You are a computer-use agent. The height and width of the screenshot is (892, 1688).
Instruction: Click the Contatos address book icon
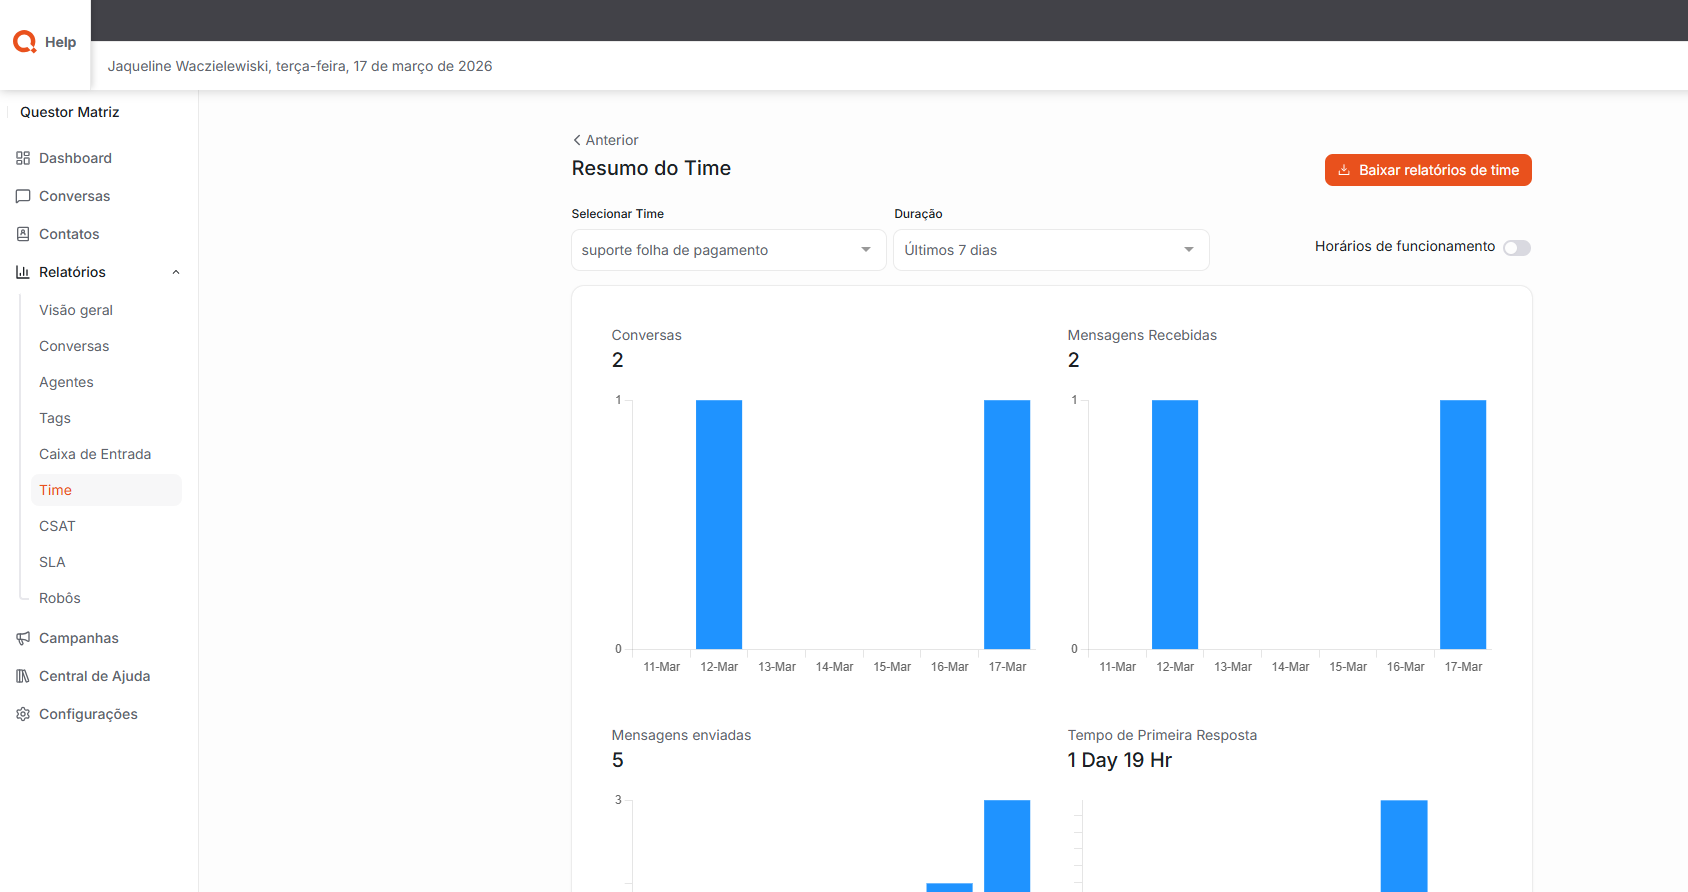(x=23, y=234)
